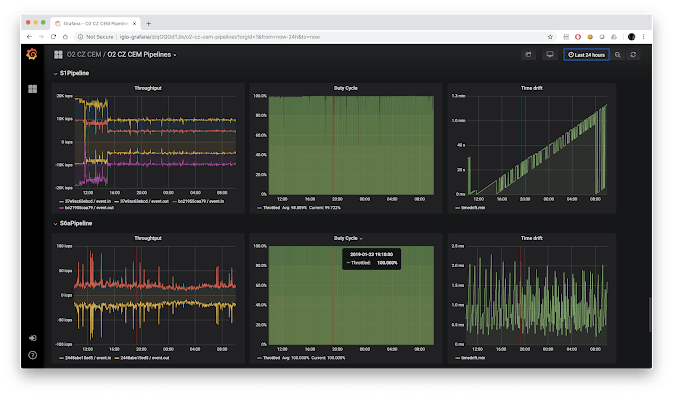Click the Grafana logo in the sidebar
Image resolution: width=673 pixels, height=396 pixels.
[x=32, y=54]
